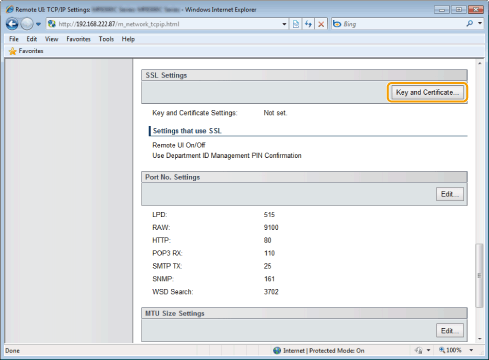Open the dropdown beside privacy icon

point(429,350)
